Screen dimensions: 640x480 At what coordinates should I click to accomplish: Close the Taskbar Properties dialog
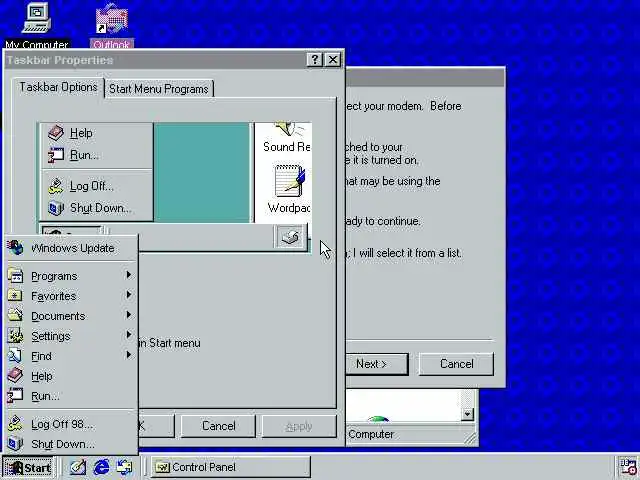pos(333,60)
